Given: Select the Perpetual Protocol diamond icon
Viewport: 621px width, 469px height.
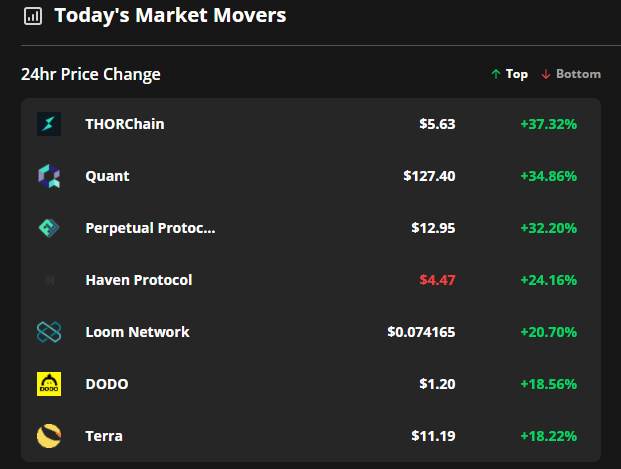Looking at the screenshot, I should (x=49, y=228).
